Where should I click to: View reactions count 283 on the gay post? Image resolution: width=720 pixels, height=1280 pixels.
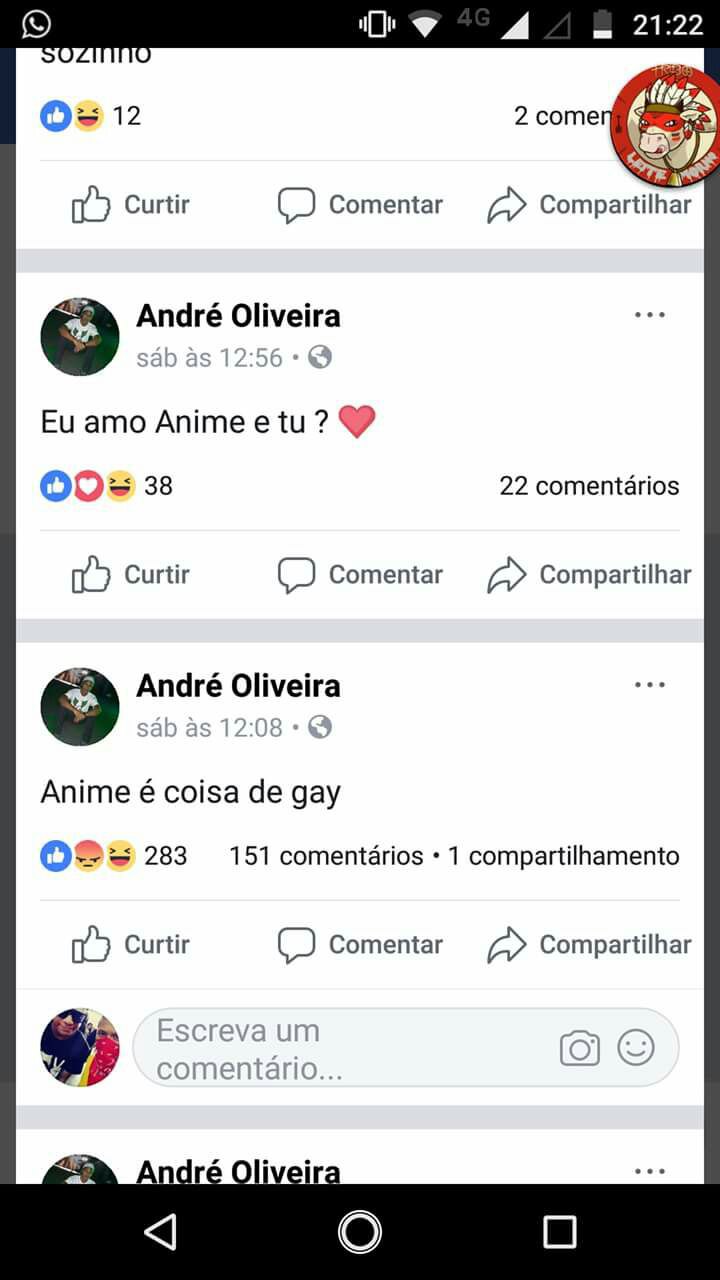point(113,856)
